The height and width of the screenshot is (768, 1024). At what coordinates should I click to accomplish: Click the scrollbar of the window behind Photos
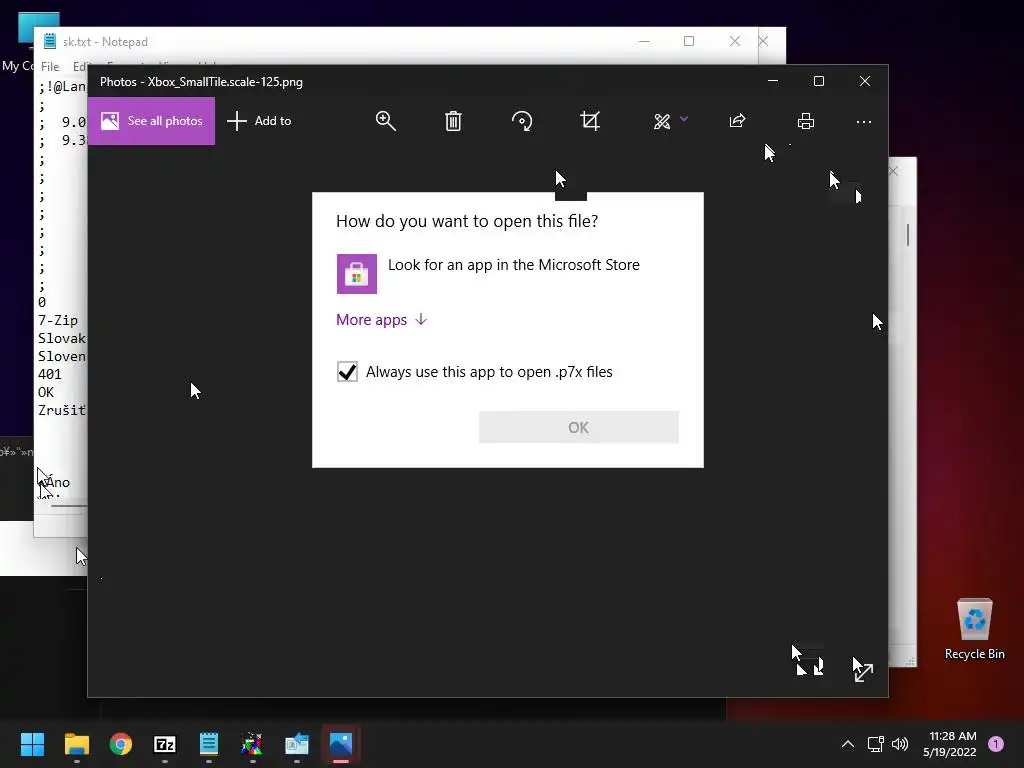pos(908,234)
